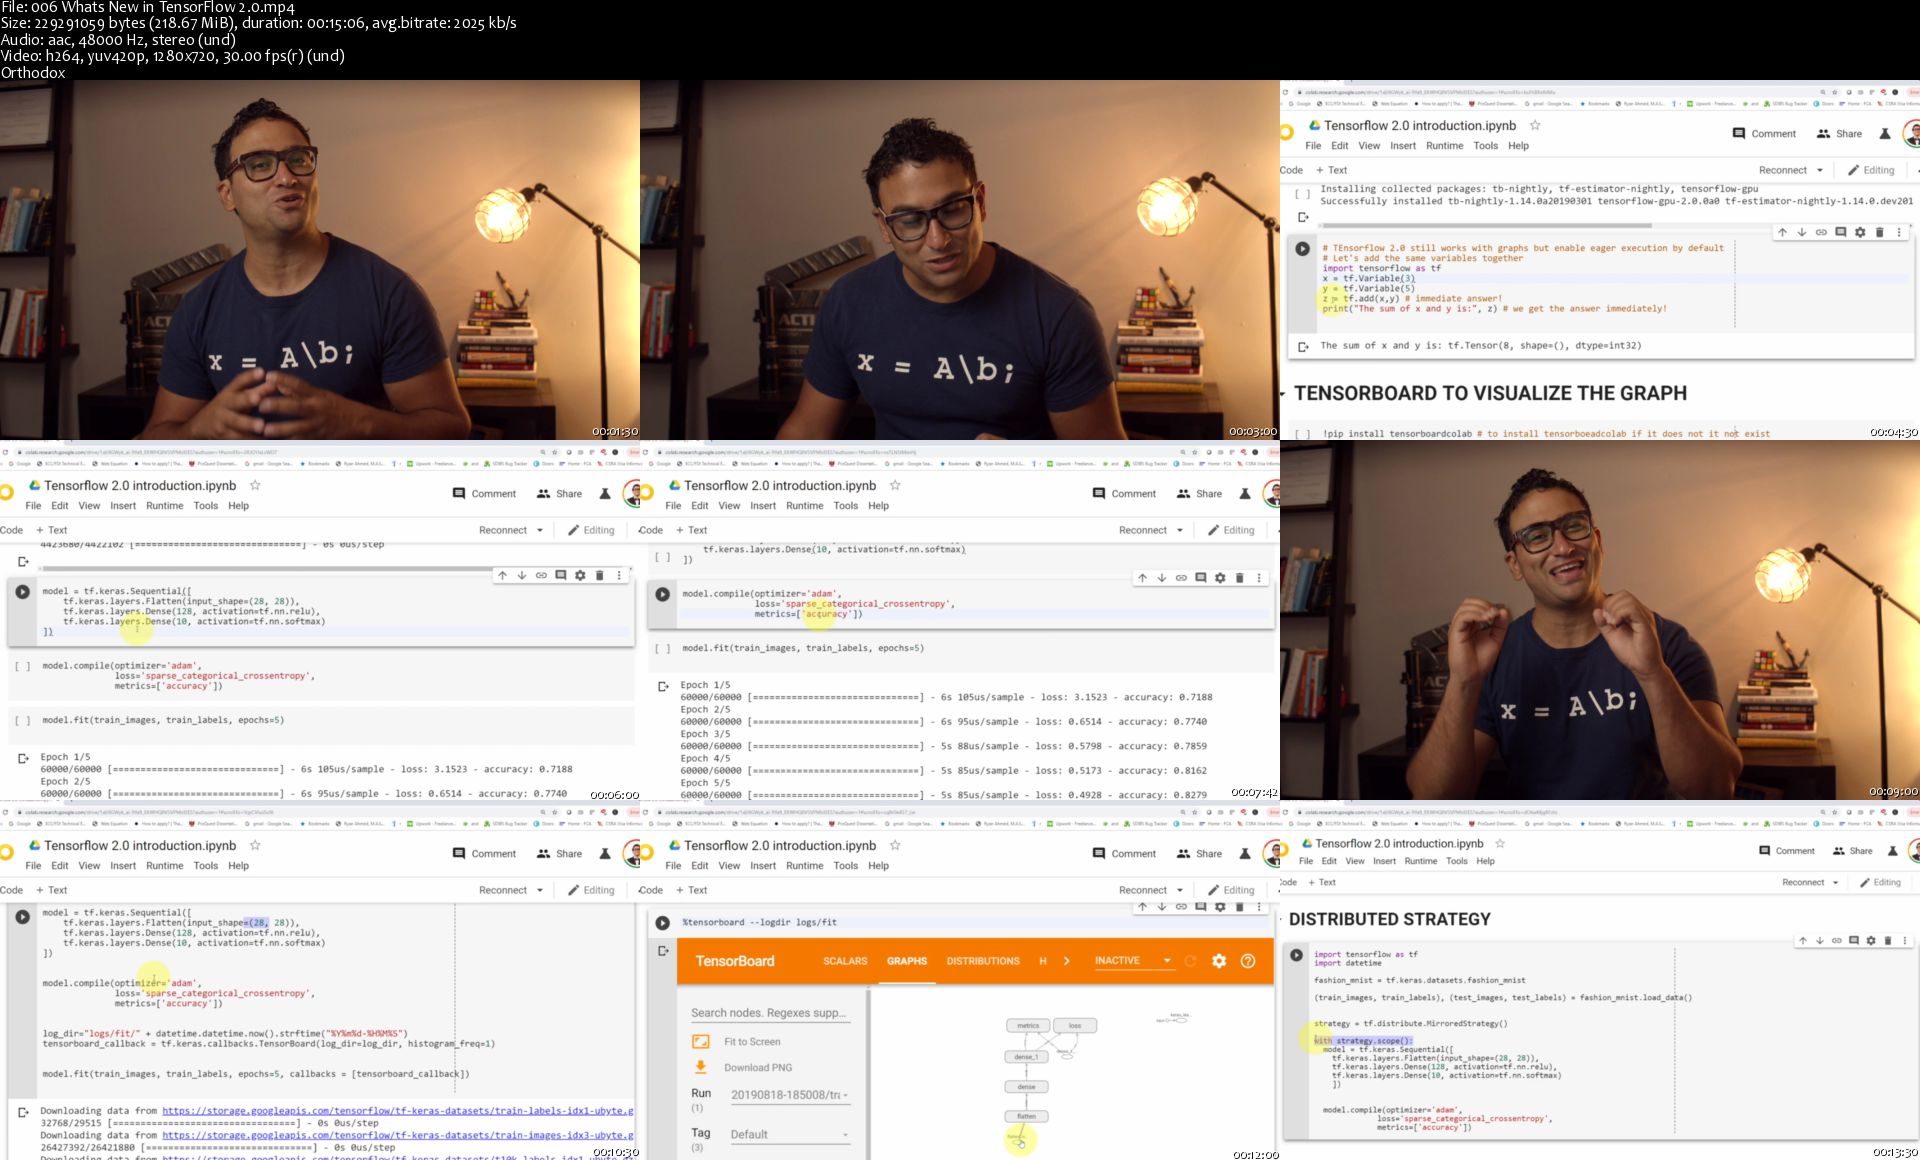Select the 'metrics' node in TensorBoard graph
The height and width of the screenshot is (1160, 1920).
[x=1028, y=1025]
